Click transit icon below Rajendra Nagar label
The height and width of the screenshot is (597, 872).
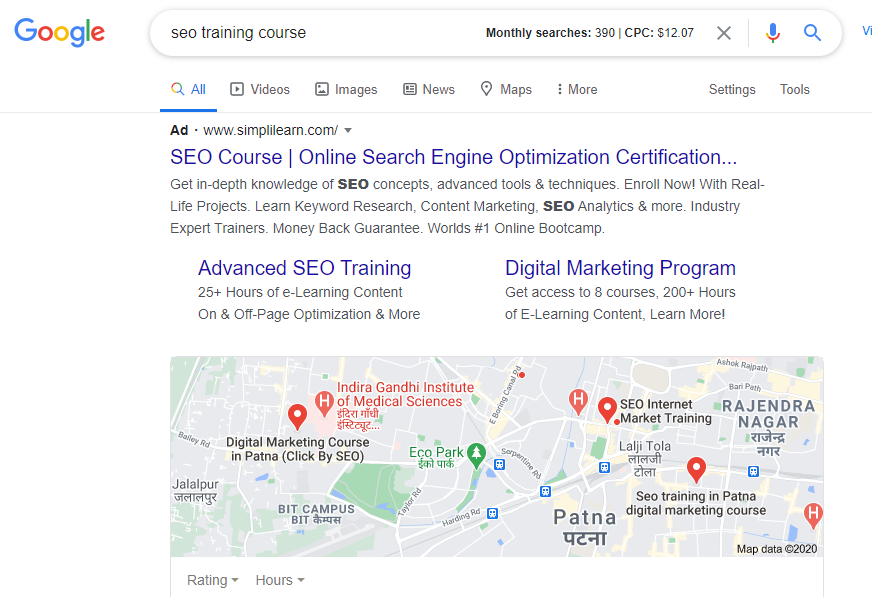[753, 471]
